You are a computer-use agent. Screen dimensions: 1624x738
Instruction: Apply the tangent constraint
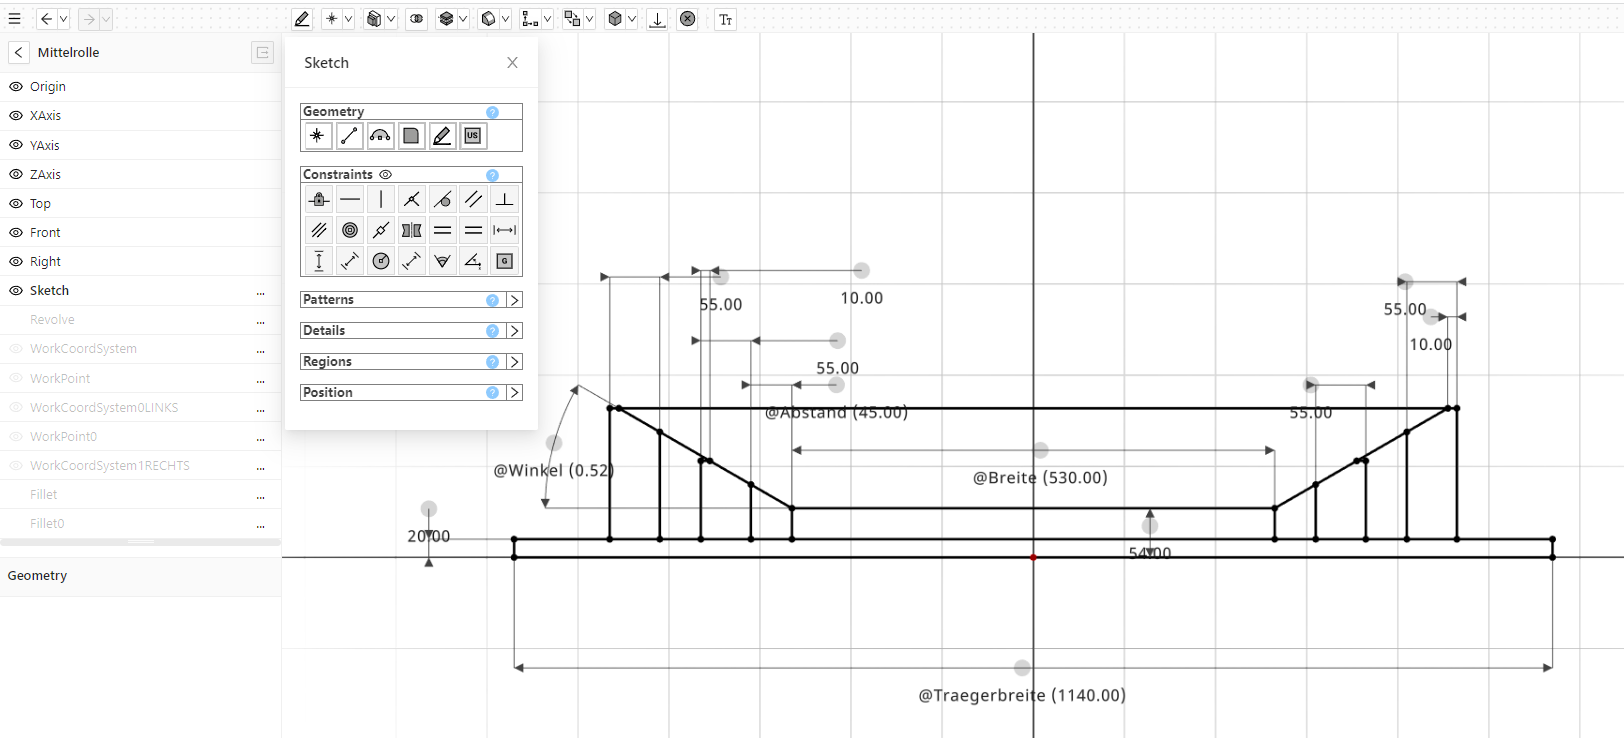coord(443,199)
